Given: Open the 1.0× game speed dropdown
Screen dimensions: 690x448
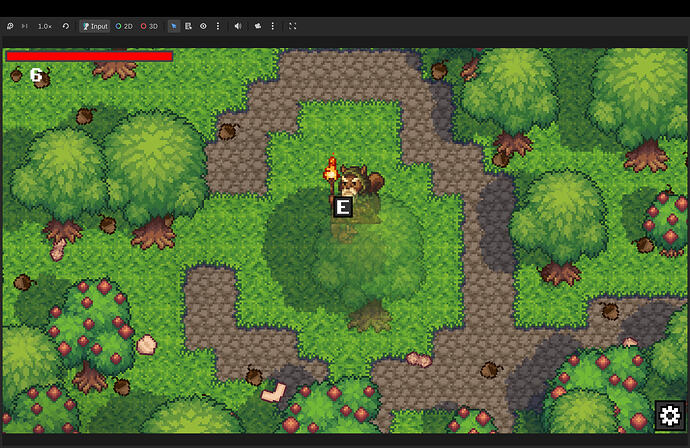Looking at the screenshot, I should (x=45, y=26).
